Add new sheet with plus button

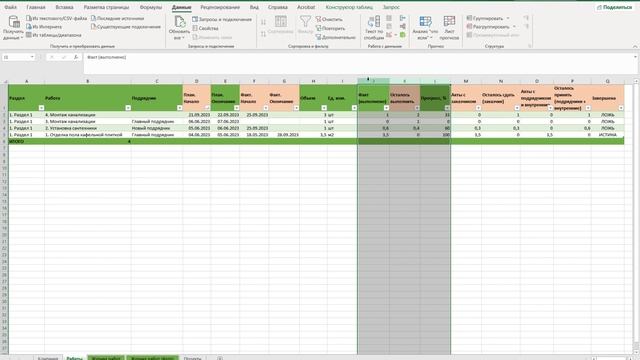[x=220, y=358]
